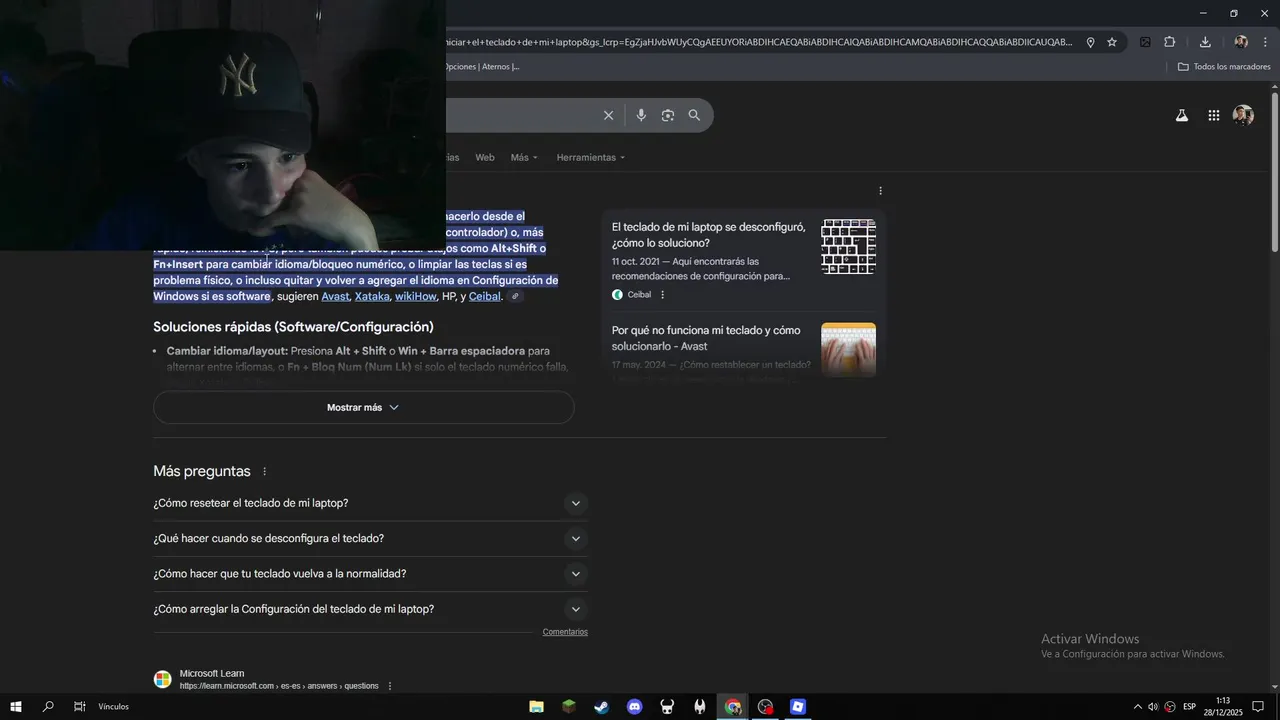Open Google Lens image search
Screen dimensions: 1280x720
click(x=668, y=115)
